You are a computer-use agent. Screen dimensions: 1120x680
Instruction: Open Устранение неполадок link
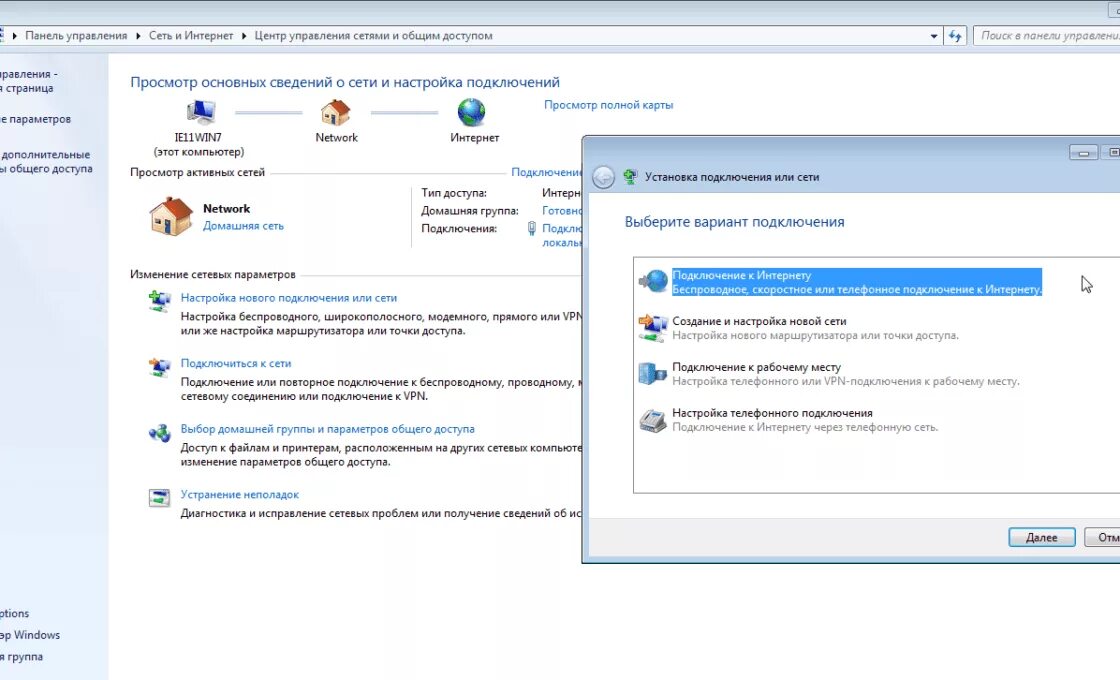click(239, 494)
